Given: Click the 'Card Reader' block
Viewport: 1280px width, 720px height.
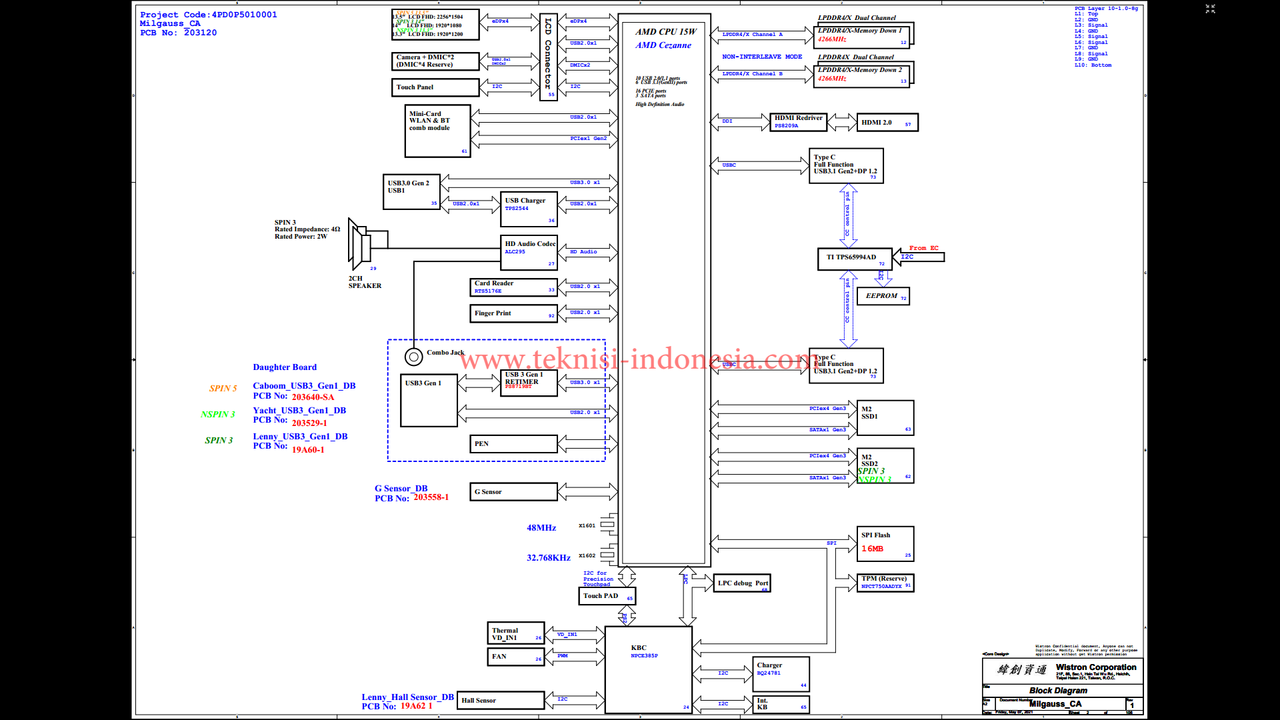Looking at the screenshot, I should tap(513, 288).
